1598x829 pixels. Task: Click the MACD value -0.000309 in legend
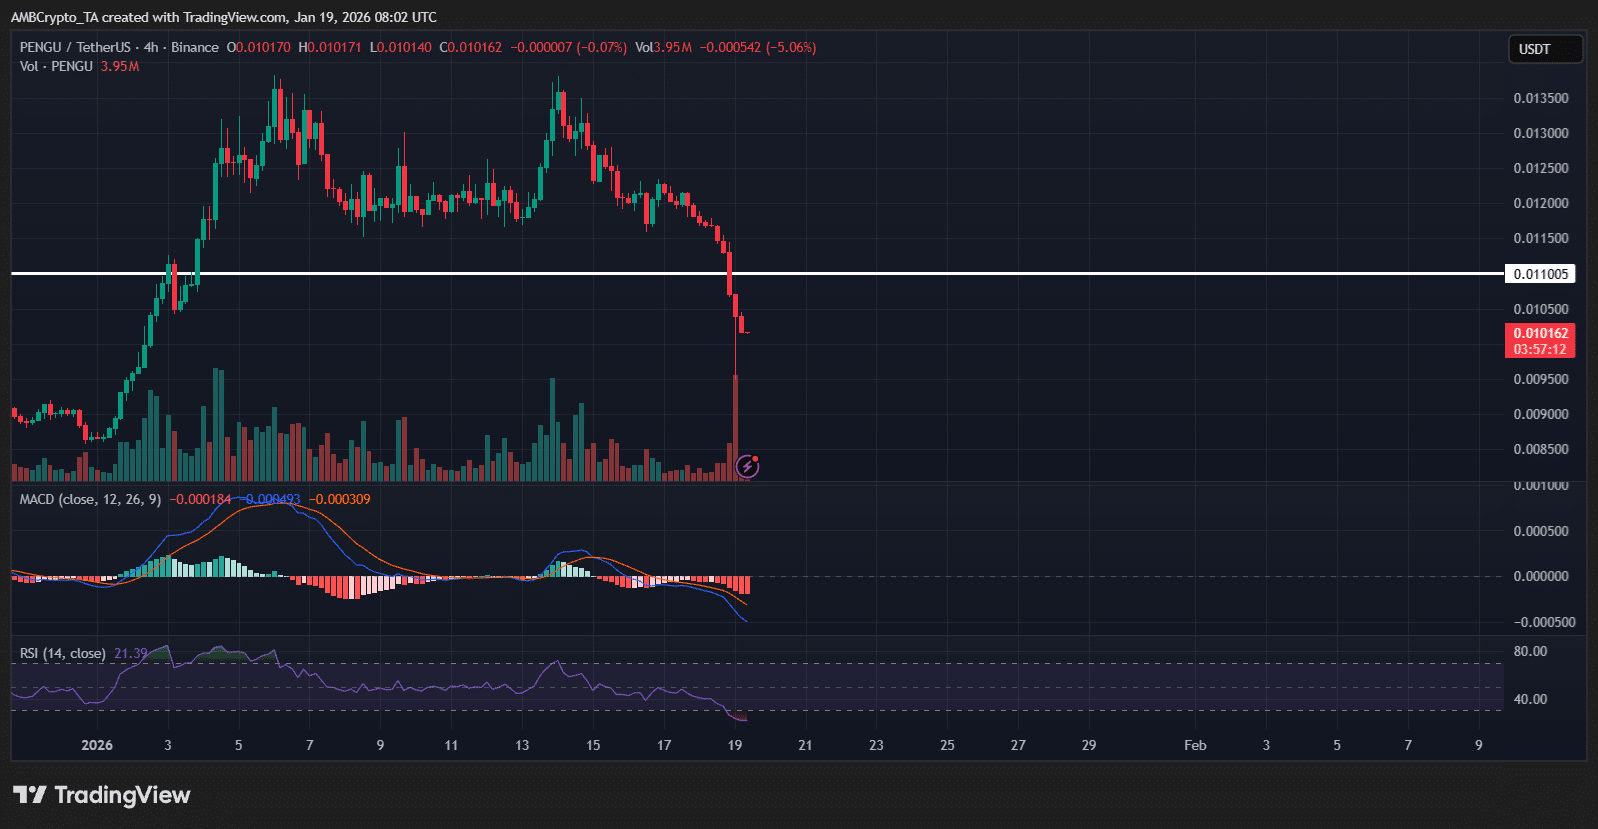click(339, 499)
